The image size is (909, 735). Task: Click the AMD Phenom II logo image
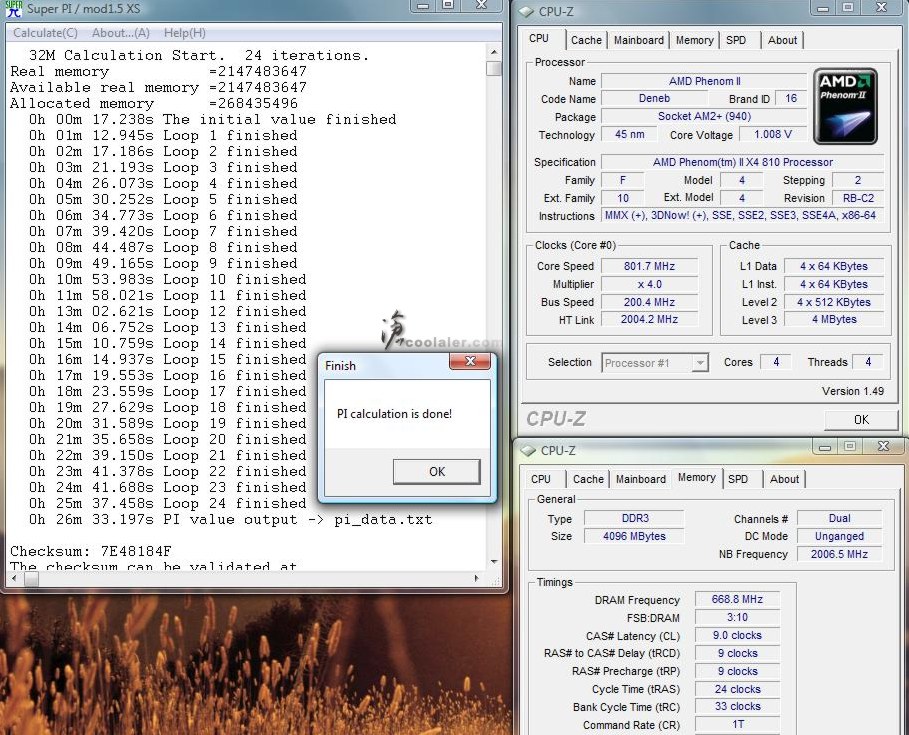click(x=845, y=106)
